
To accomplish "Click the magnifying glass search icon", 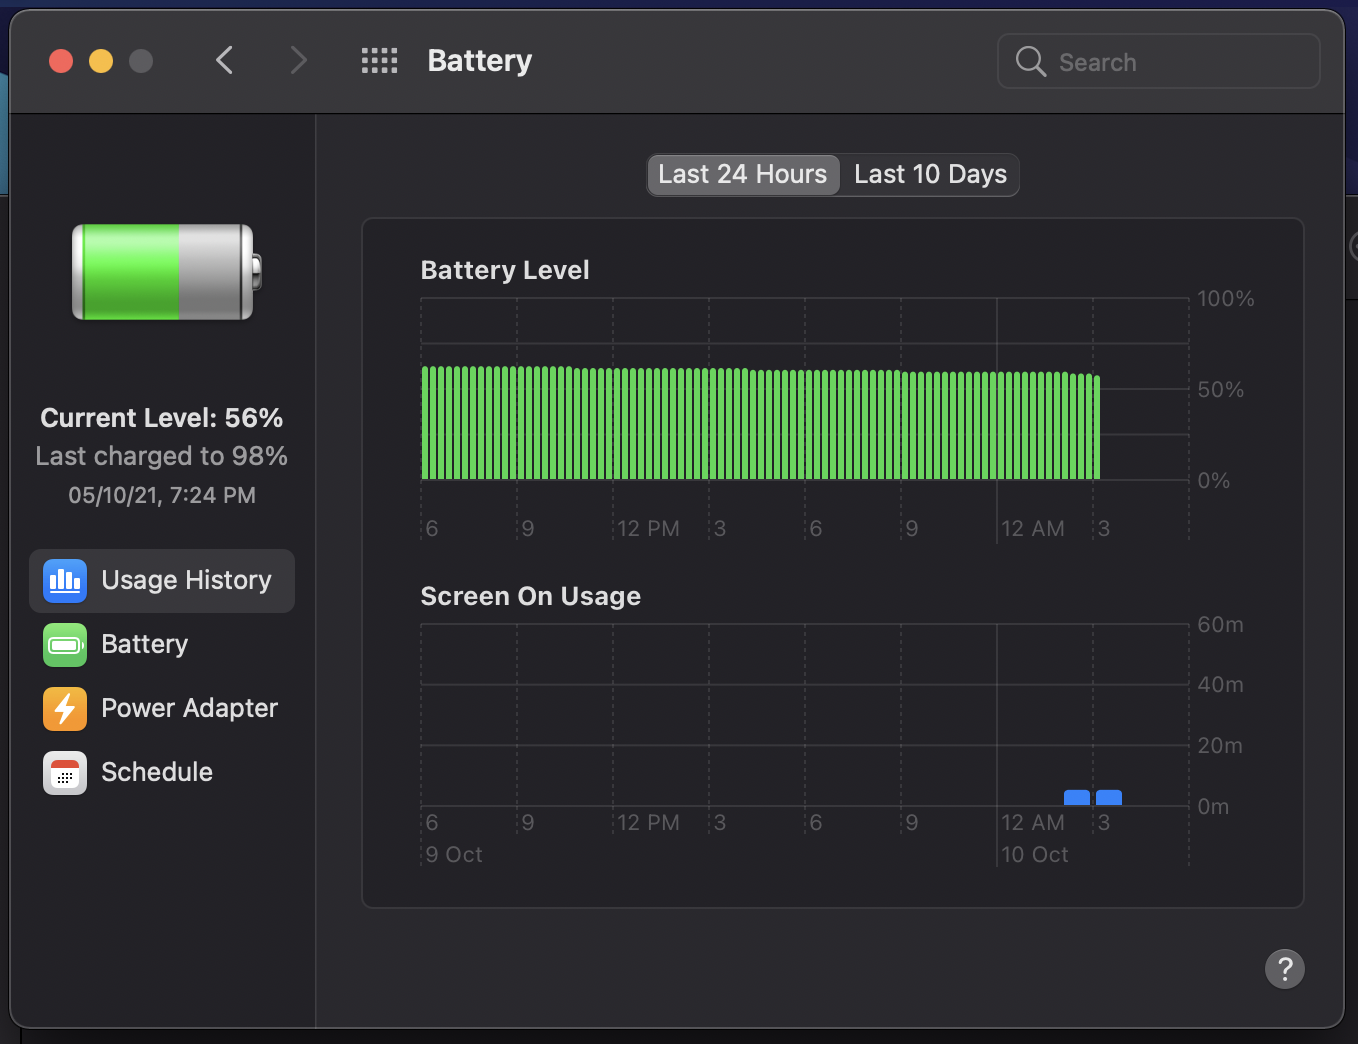I will [1031, 62].
